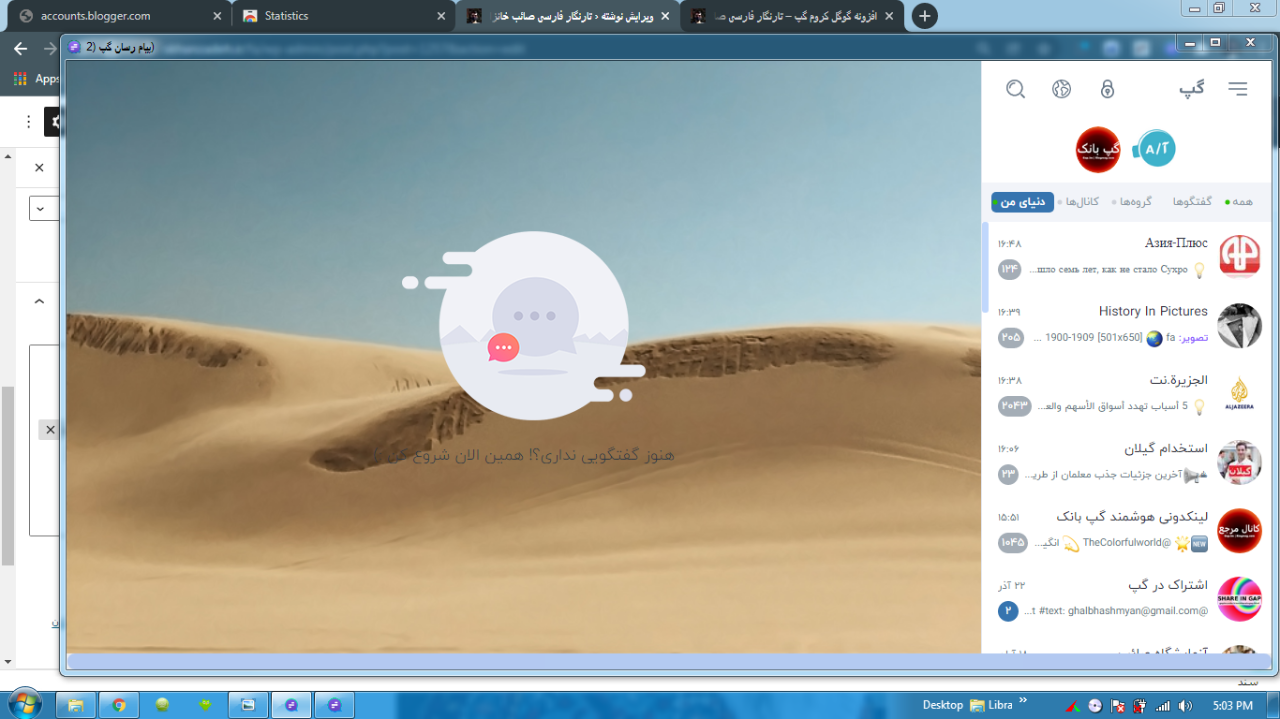Click the start-conversation prompt text
The image size is (1280, 719).
[522, 455]
